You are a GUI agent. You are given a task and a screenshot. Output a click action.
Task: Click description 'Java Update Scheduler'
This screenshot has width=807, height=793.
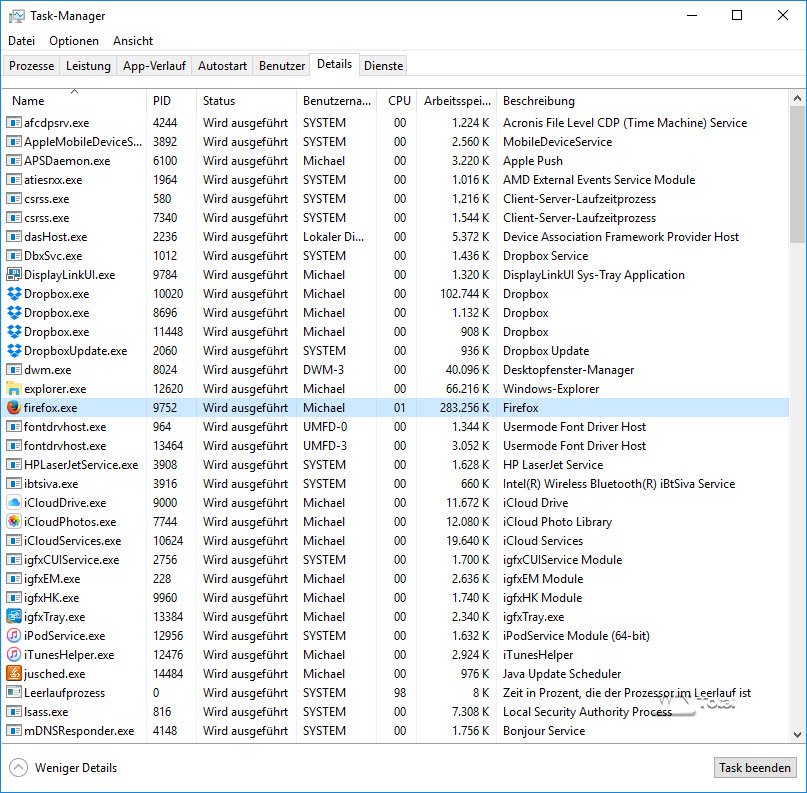coord(562,674)
